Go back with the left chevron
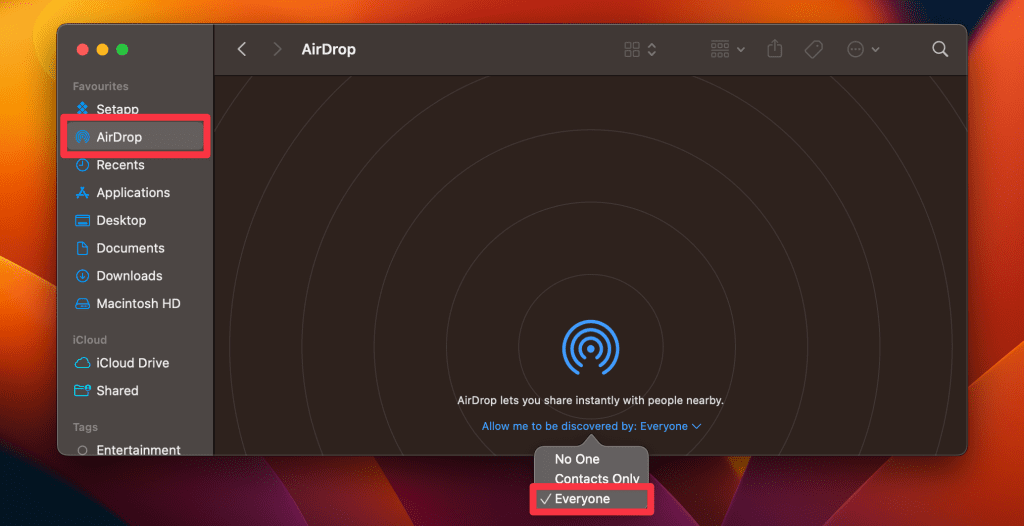This screenshot has width=1024, height=526. coord(242,49)
